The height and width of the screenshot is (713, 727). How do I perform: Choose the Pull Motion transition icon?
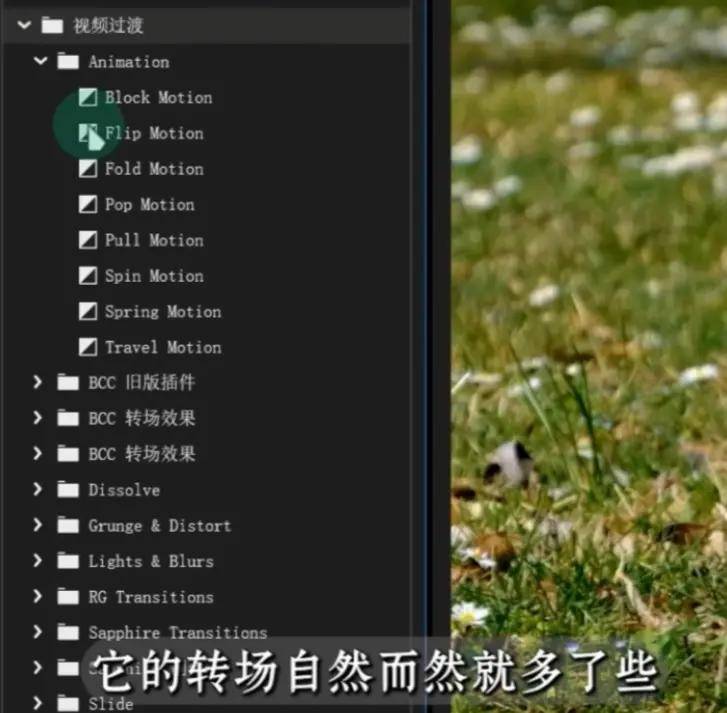click(x=89, y=241)
